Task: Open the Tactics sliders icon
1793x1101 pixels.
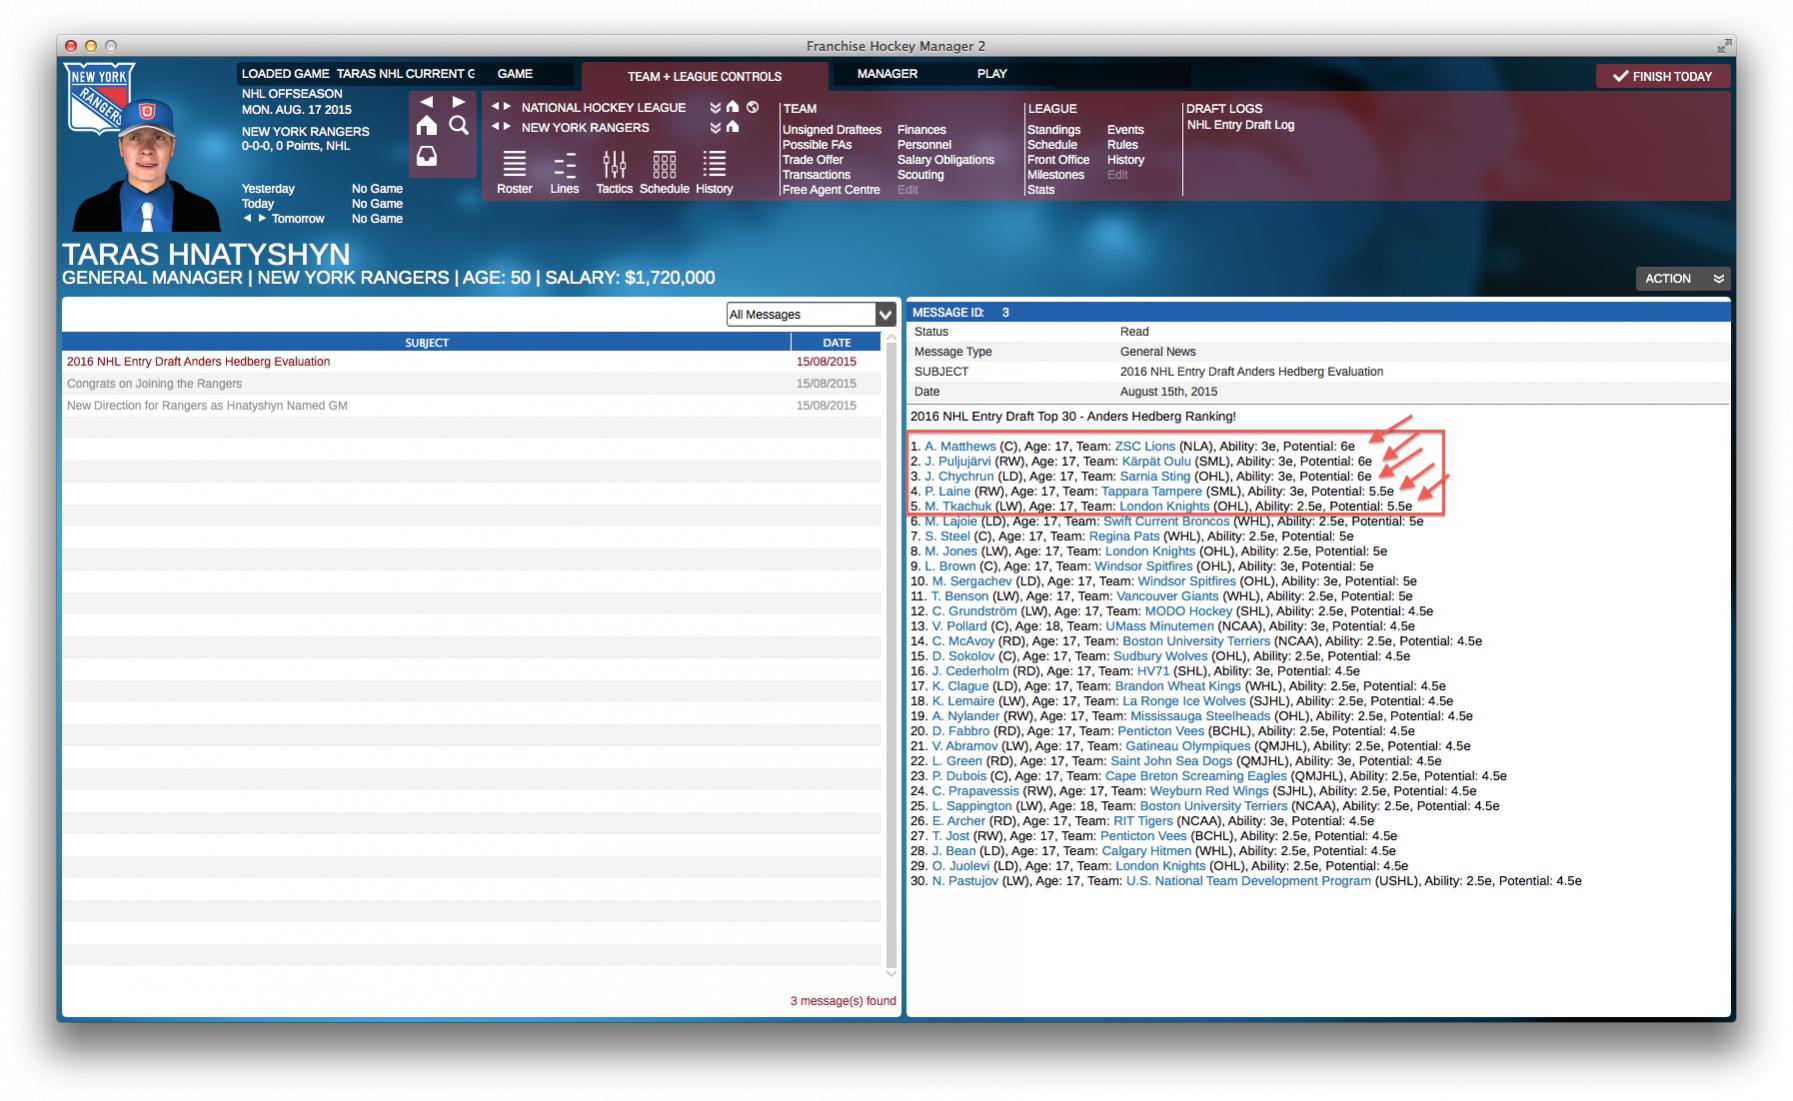Action: 614,164
